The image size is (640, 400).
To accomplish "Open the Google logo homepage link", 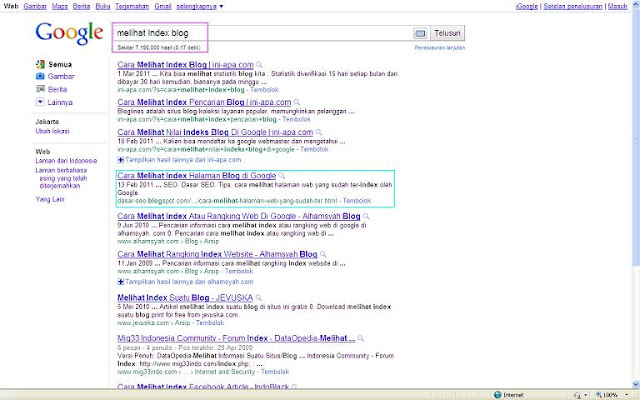I will point(69,33).
